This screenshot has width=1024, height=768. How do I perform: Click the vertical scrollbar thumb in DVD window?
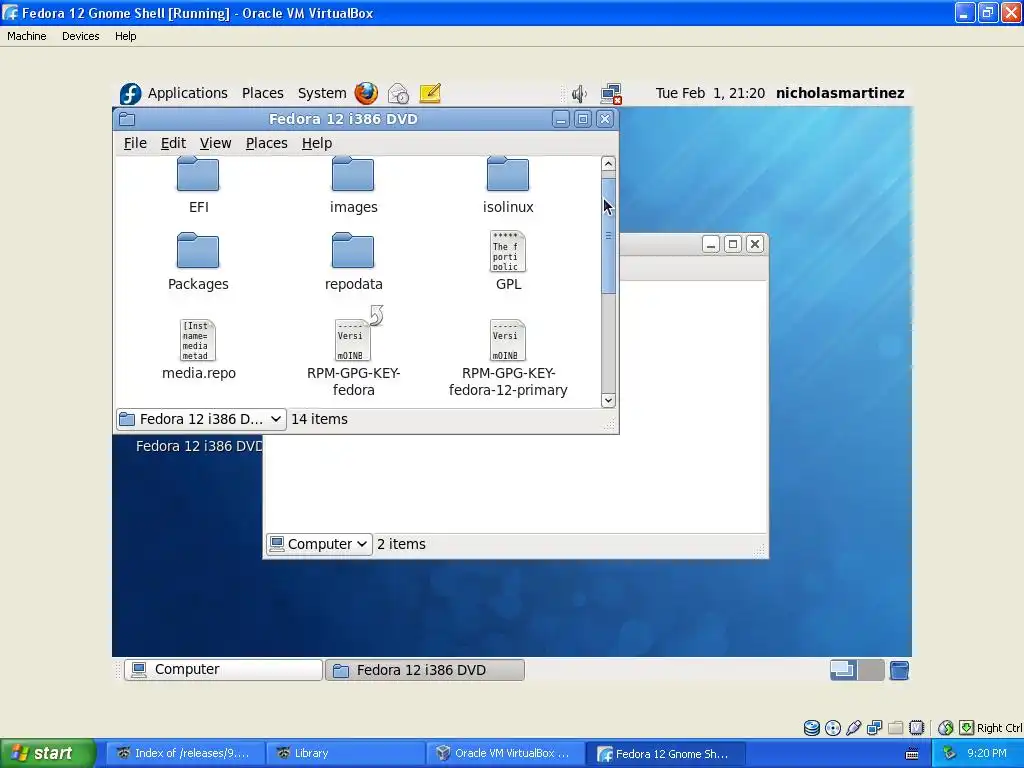click(608, 235)
